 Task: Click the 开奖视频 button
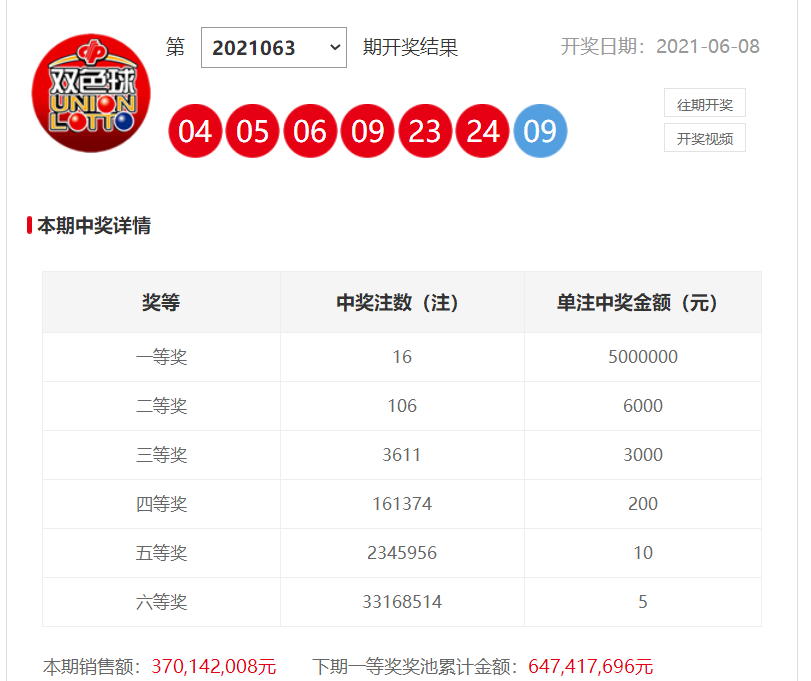pos(704,138)
